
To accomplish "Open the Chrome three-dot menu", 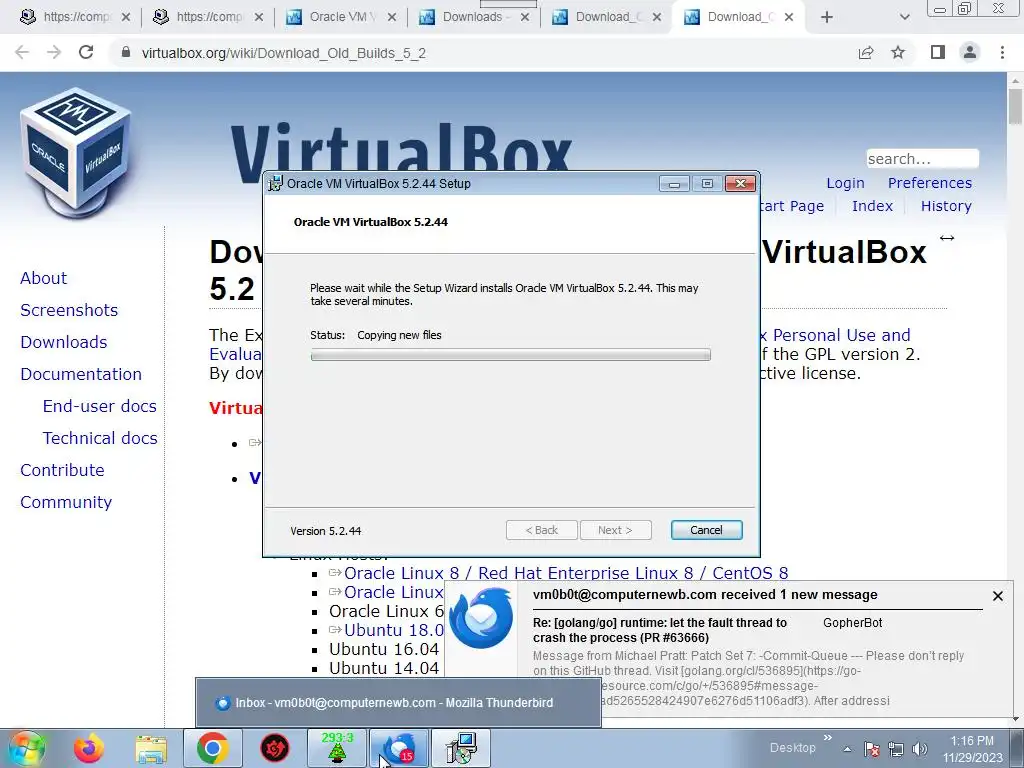I will click(1002, 53).
